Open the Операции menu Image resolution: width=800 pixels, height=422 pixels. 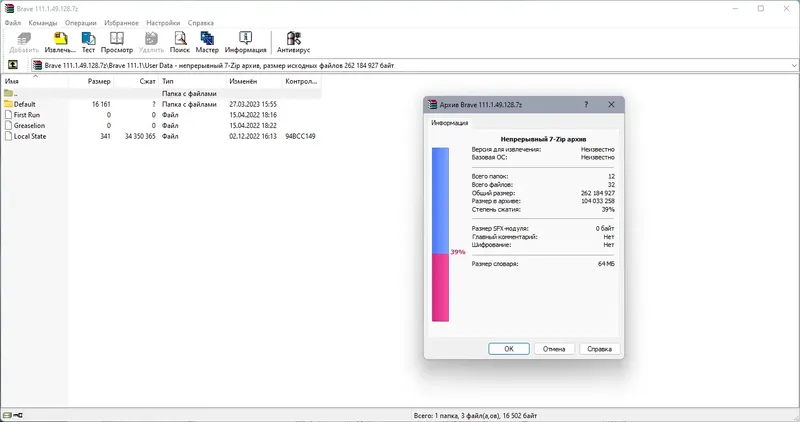point(81,23)
